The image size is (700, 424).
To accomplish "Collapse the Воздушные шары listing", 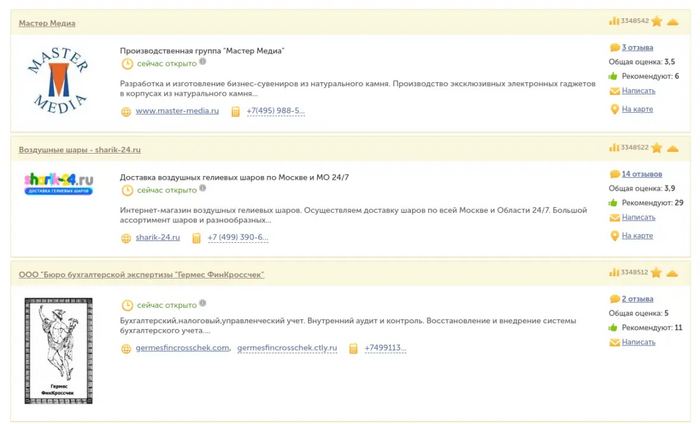I will click(674, 148).
